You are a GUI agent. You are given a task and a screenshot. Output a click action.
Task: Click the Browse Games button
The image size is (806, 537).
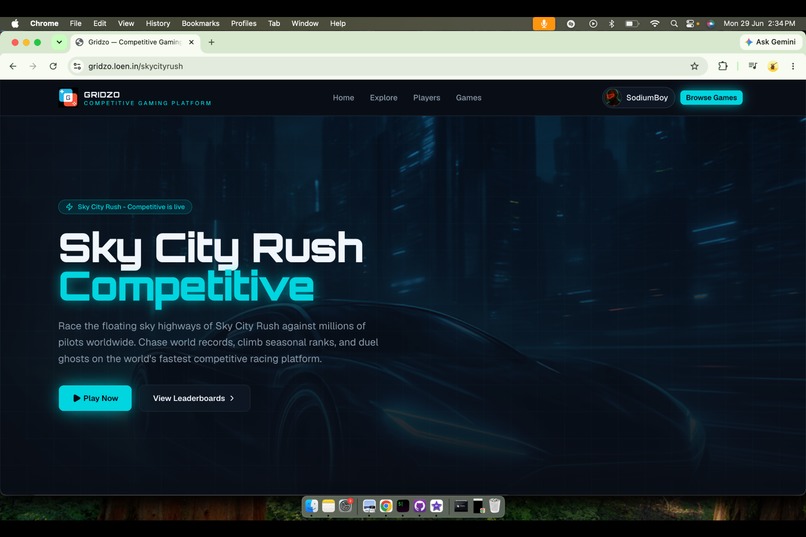click(711, 98)
